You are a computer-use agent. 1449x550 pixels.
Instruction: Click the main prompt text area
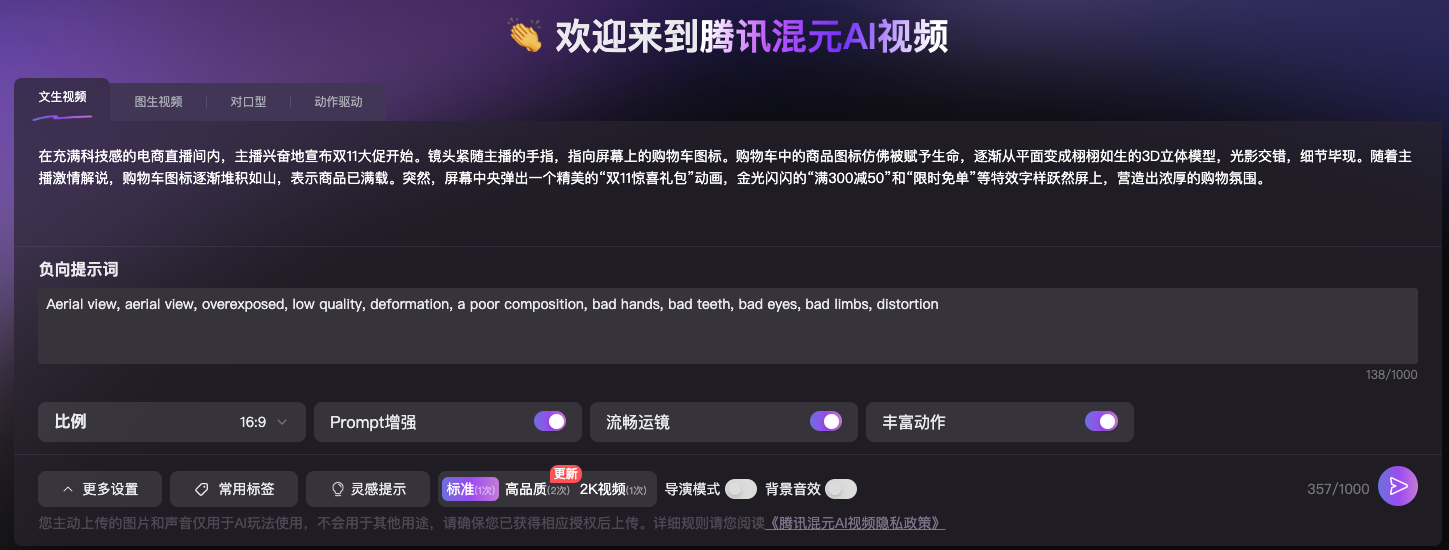coord(728,184)
